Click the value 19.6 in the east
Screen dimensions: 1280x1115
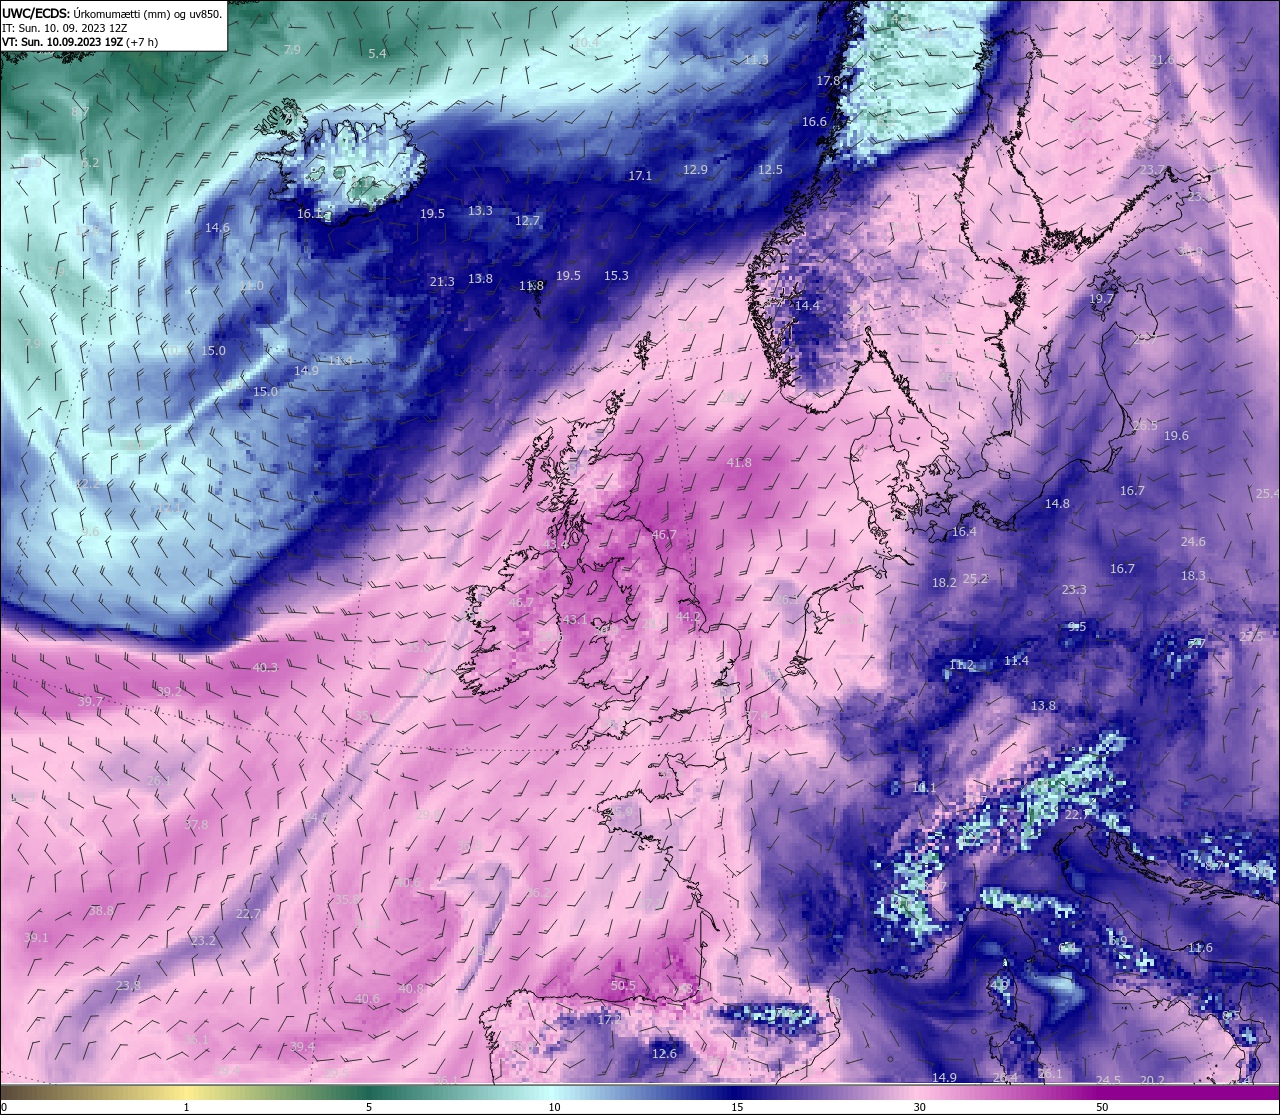point(1176,436)
